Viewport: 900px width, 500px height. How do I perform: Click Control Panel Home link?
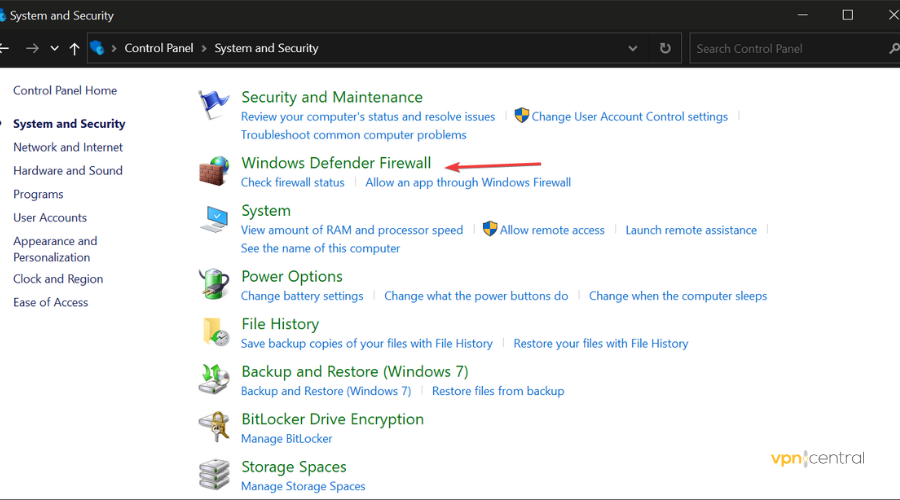[x=65, y=90]
